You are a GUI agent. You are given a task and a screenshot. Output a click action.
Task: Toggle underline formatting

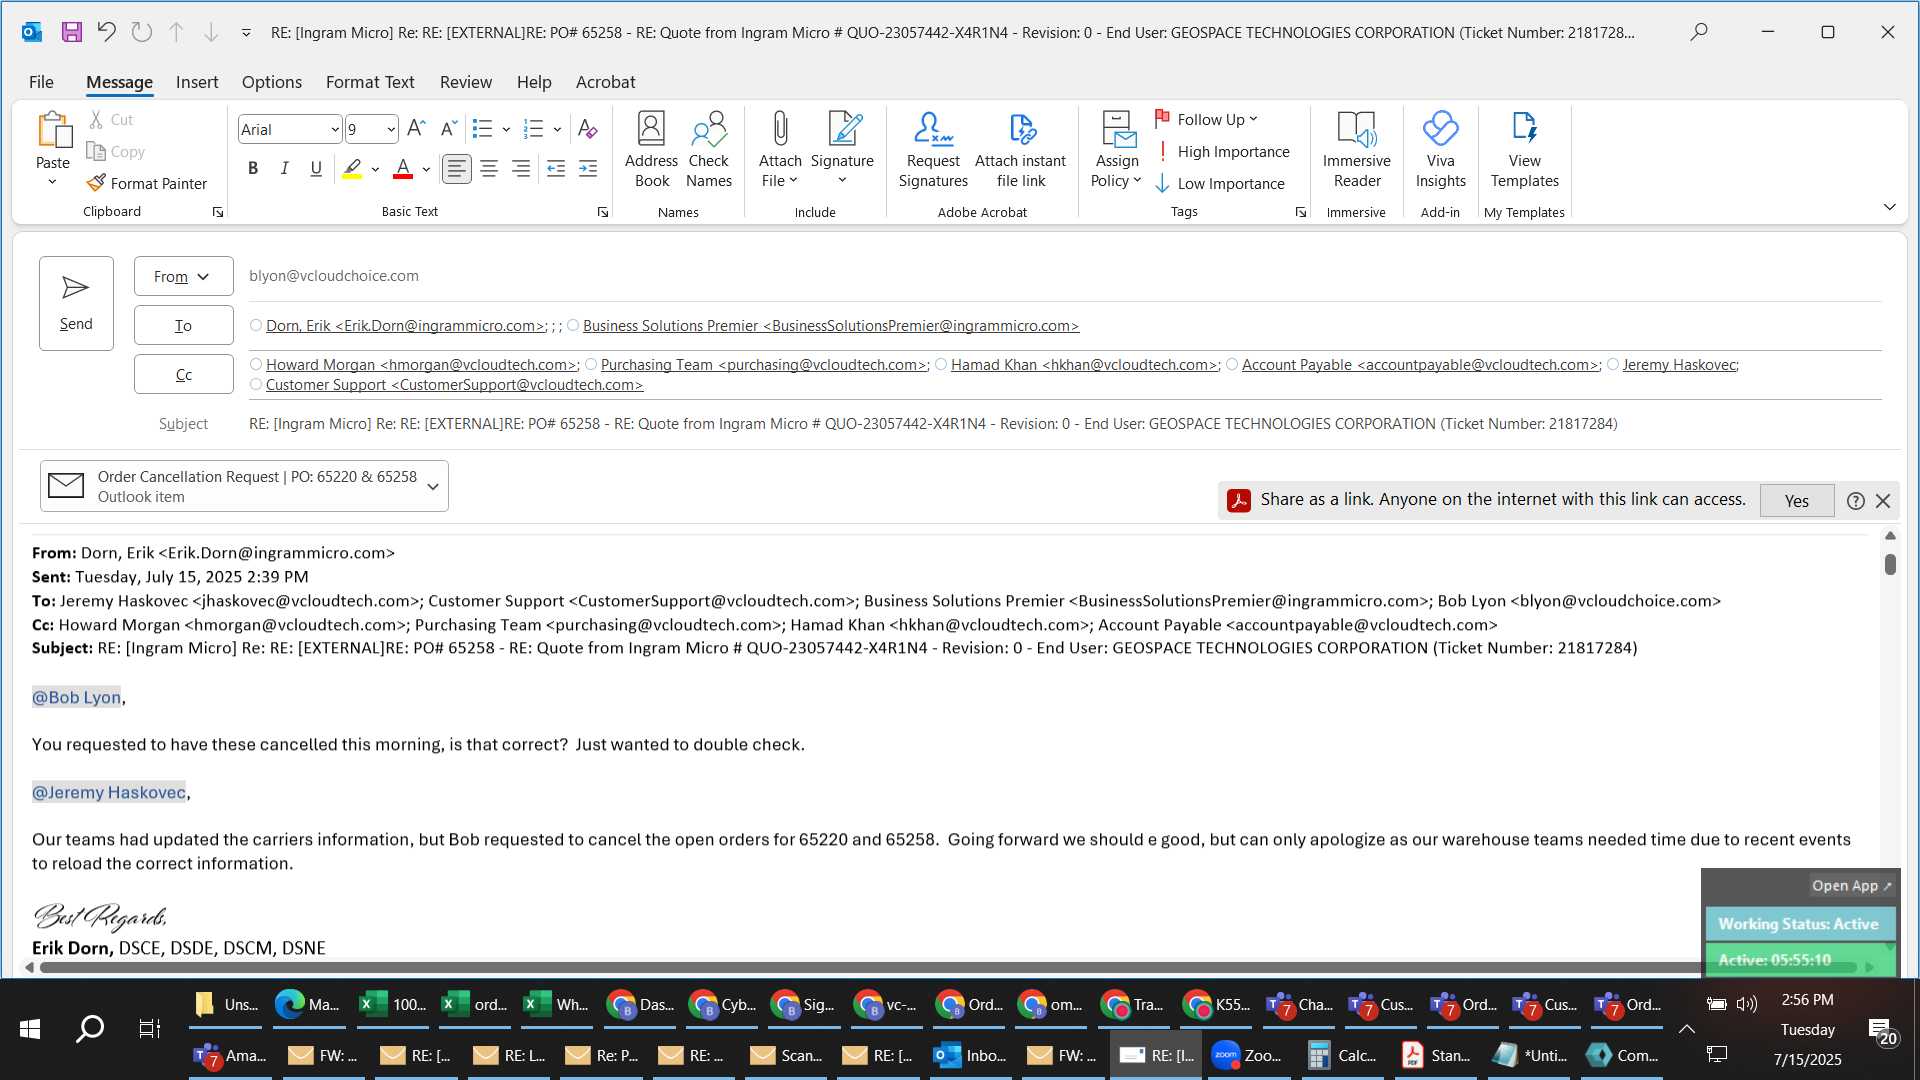[x=316, y=168]
